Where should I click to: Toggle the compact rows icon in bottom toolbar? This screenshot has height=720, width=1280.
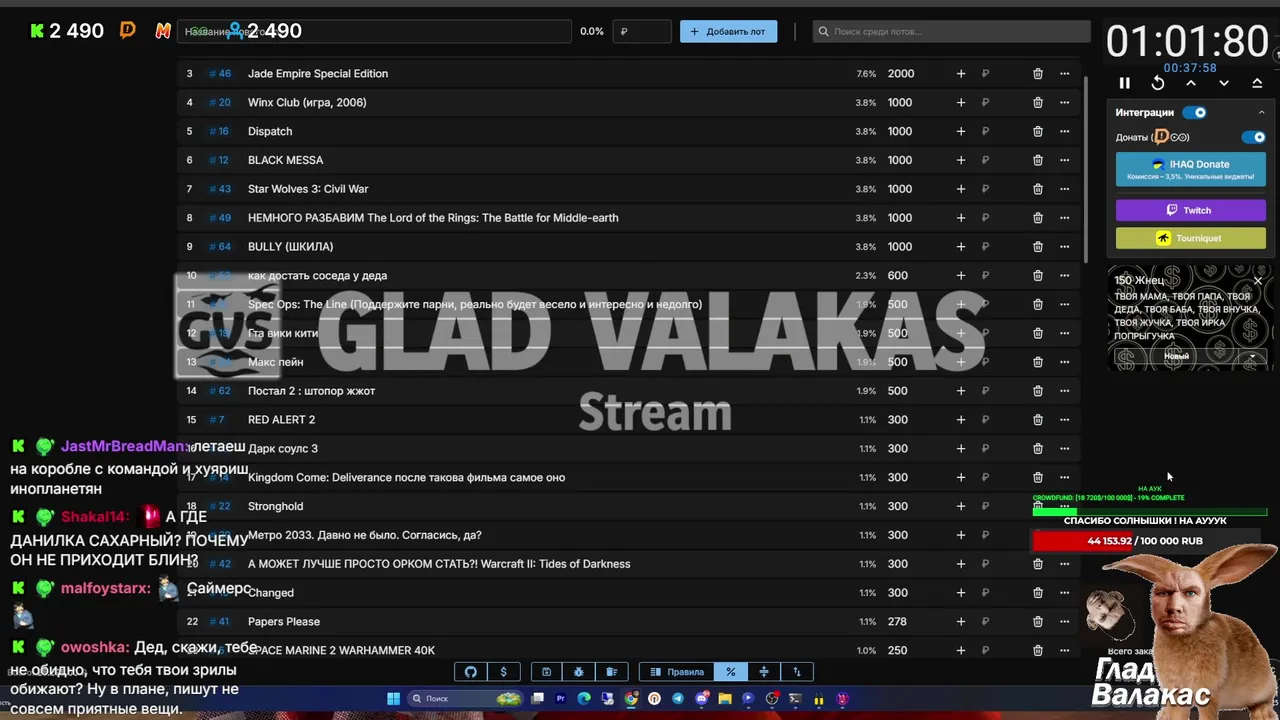(x=764, y=672)
